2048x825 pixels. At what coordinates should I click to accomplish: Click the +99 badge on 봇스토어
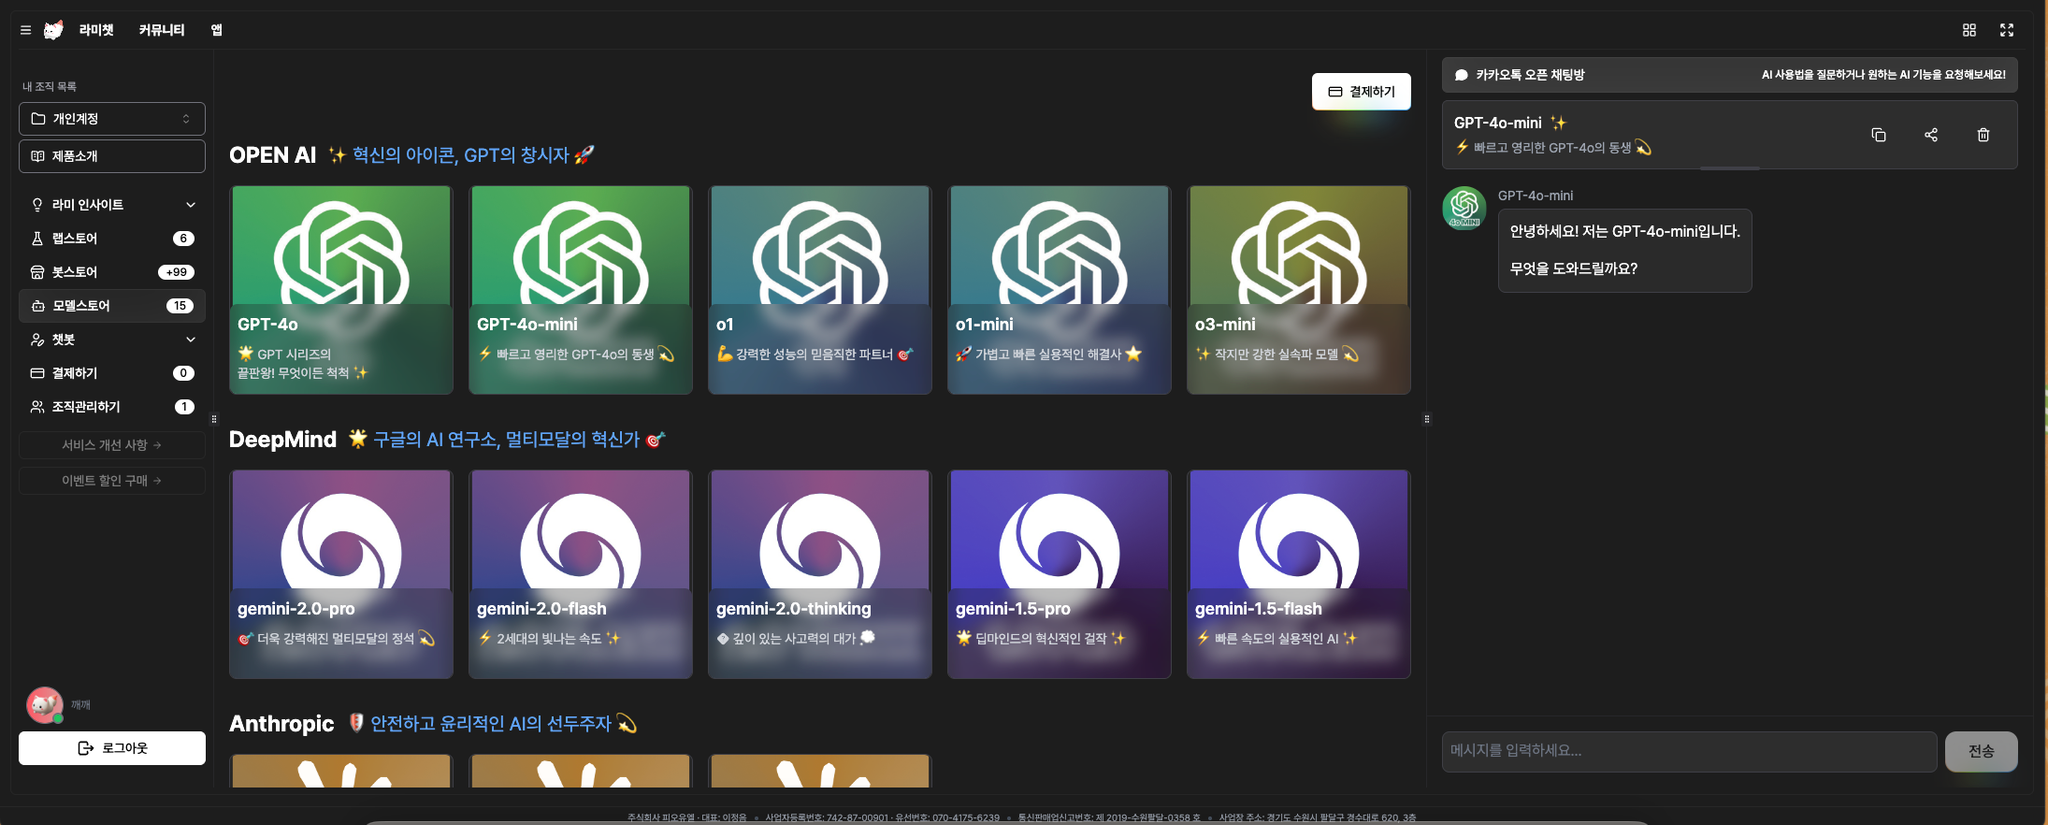(x=176, y=272)
